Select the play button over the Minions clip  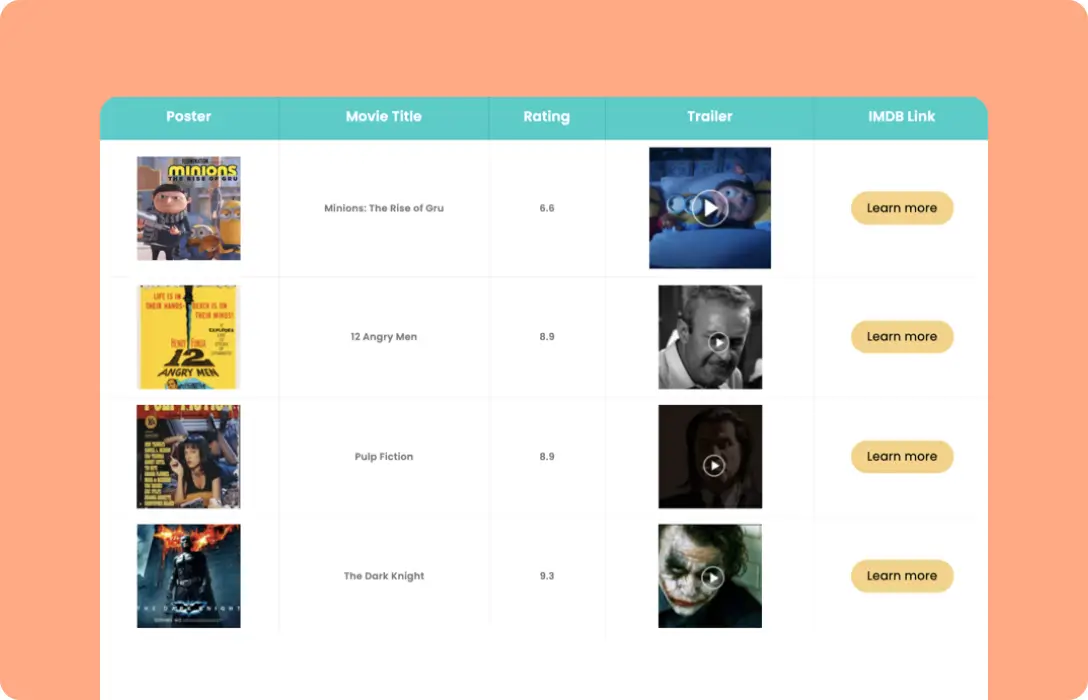click(x=710, y=208)
